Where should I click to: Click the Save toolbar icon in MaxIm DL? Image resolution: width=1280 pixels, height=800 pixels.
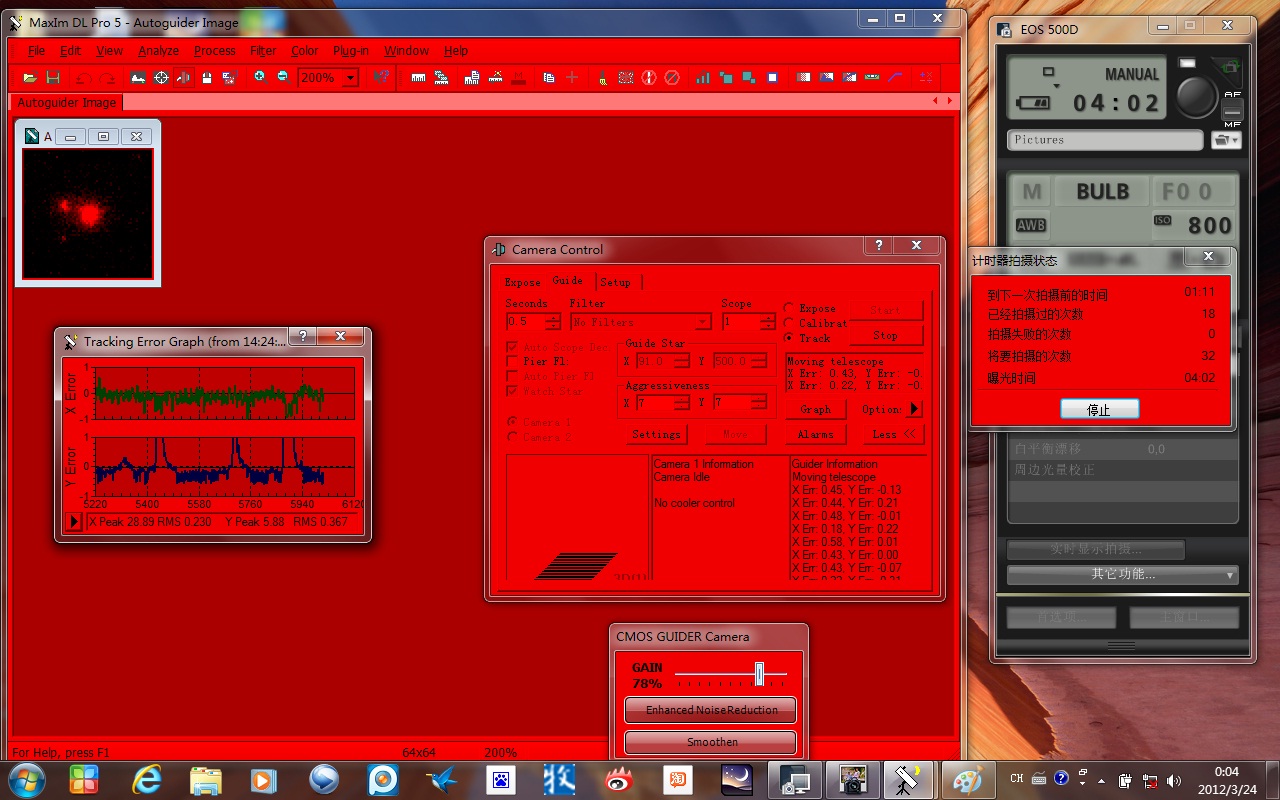click(53, 77)
